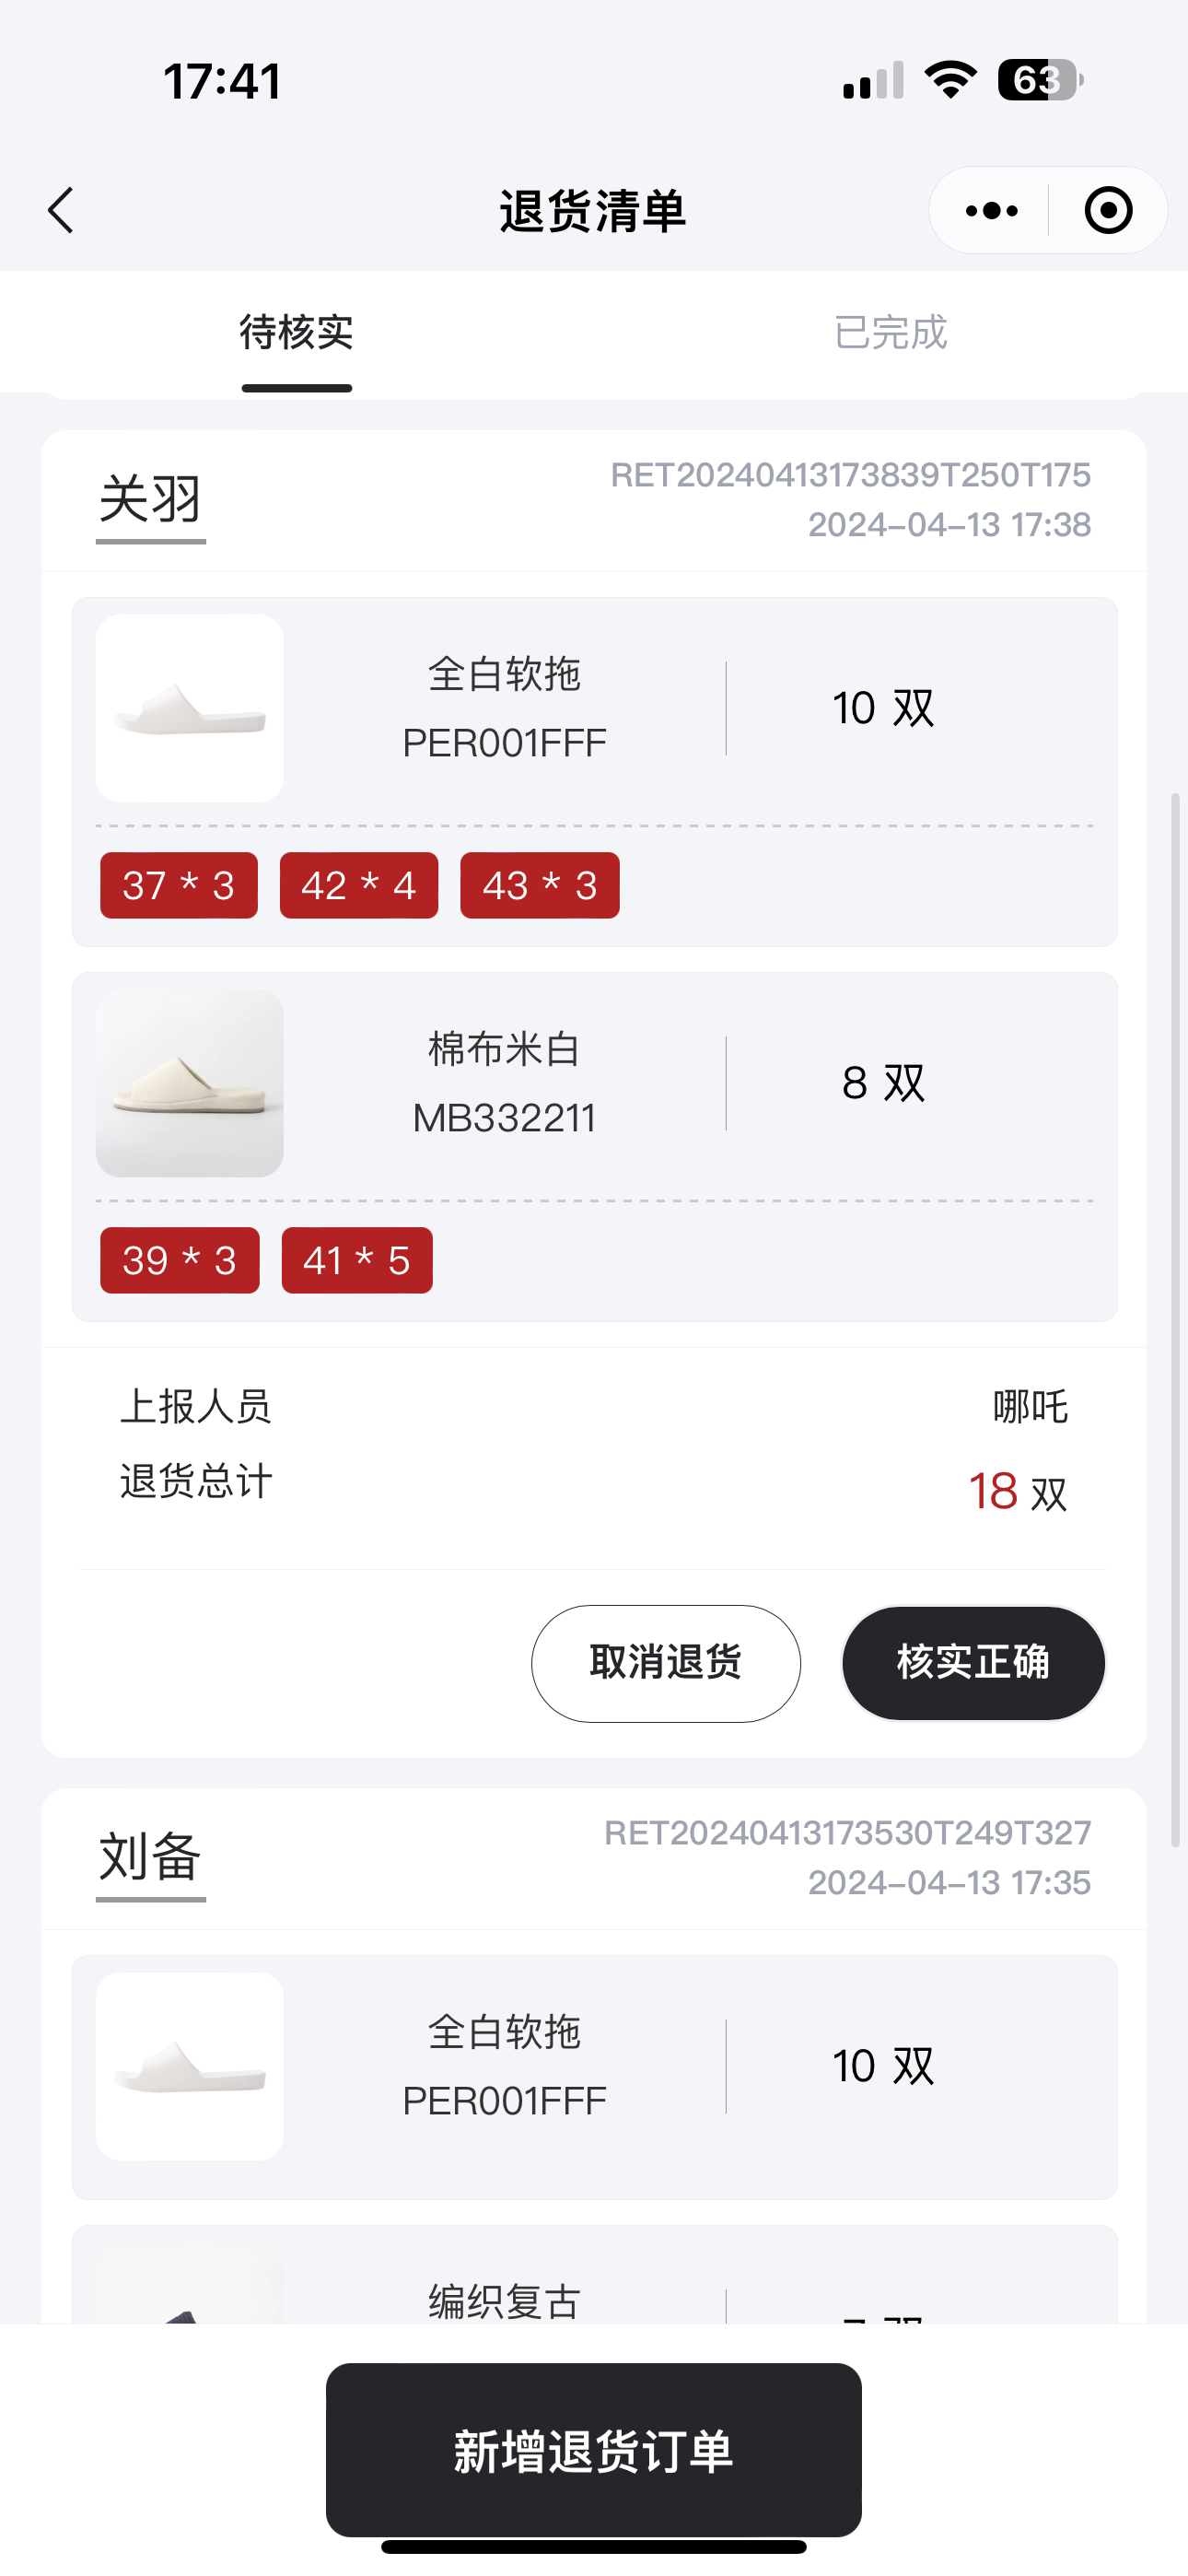Tap the customer name 刘备

(x=151, y=1857)
